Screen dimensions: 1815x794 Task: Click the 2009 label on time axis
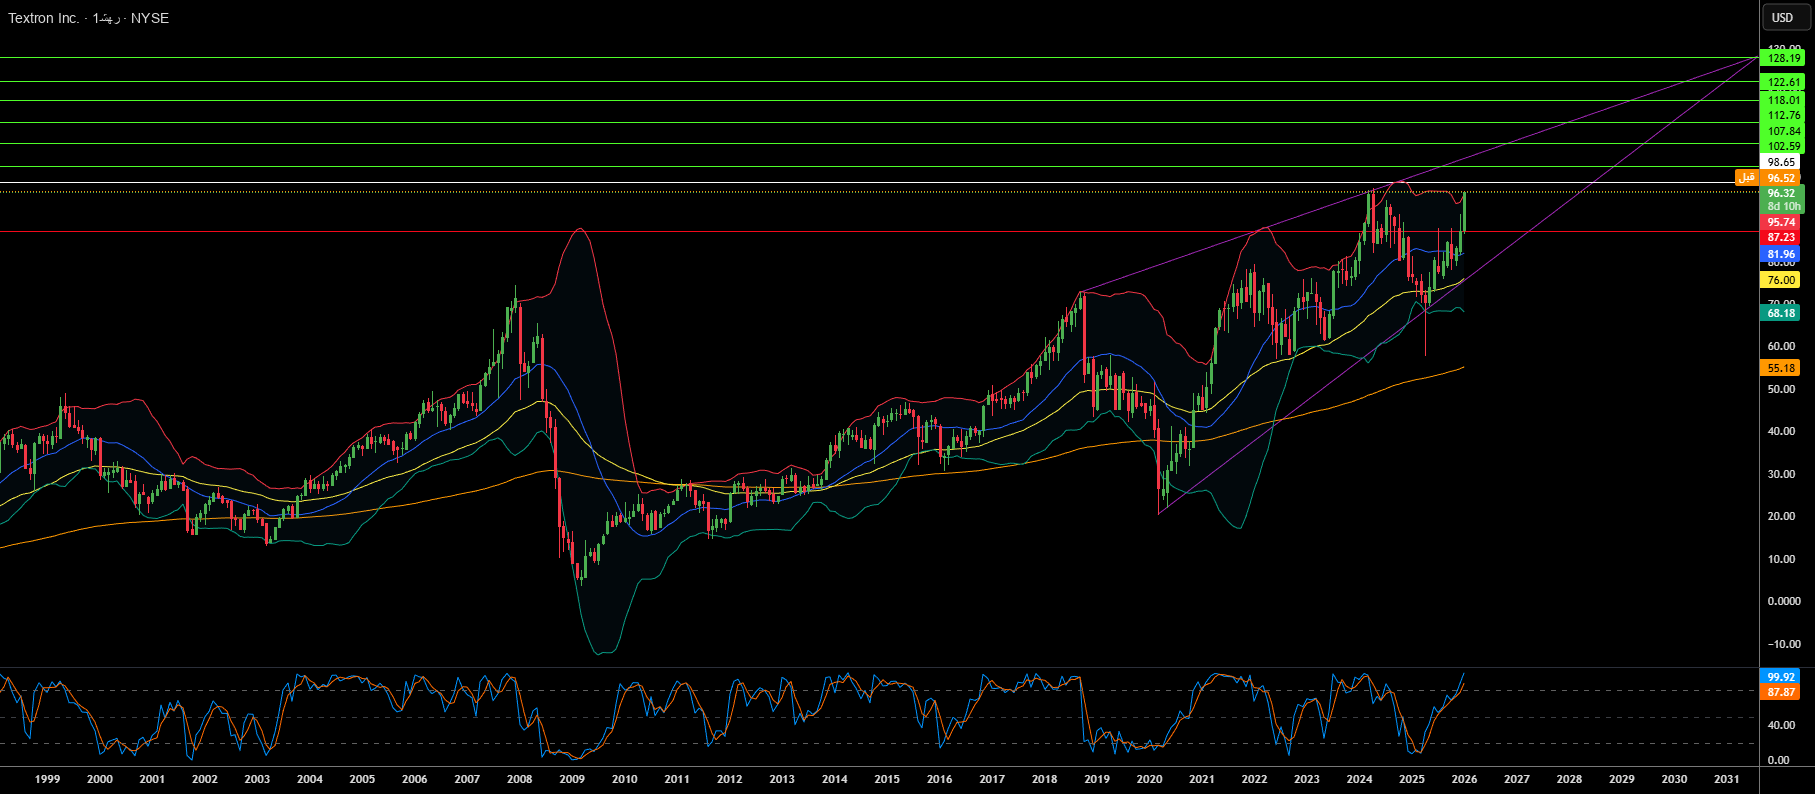[x=572, y=779]
